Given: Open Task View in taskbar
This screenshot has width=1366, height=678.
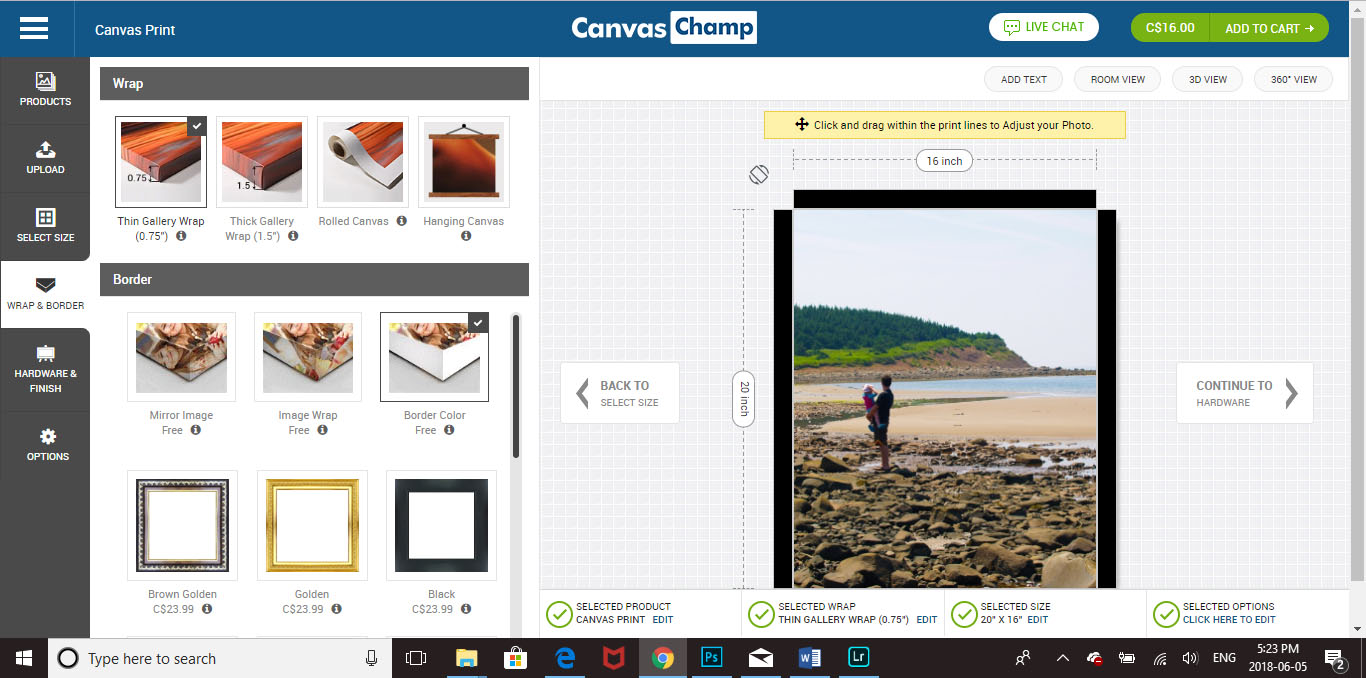Looking at the screenshot, I should click(415, 658).
